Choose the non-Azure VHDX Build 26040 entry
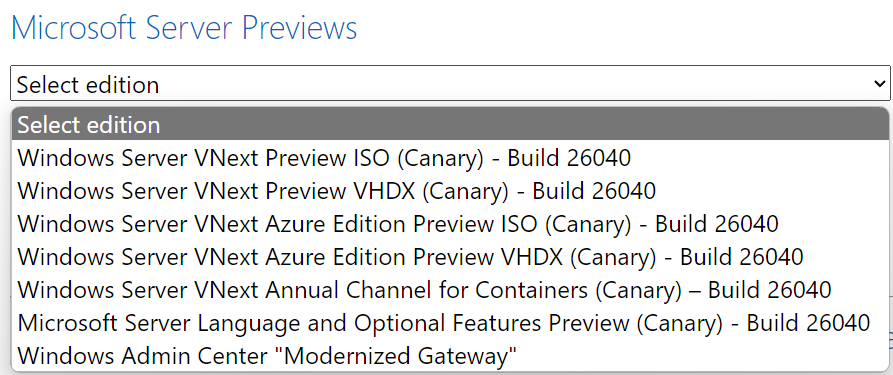This screenshot has height=375, width=893. coord(450,190)
